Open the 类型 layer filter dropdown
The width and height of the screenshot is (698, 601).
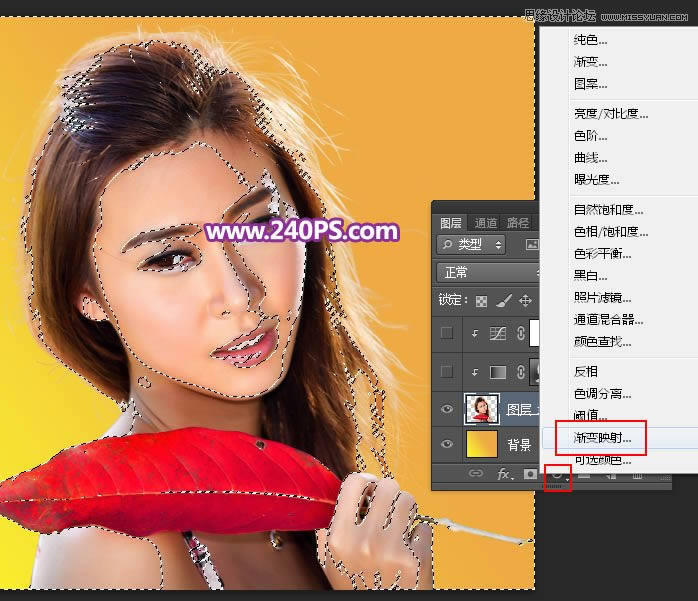(x=471, y=244)
